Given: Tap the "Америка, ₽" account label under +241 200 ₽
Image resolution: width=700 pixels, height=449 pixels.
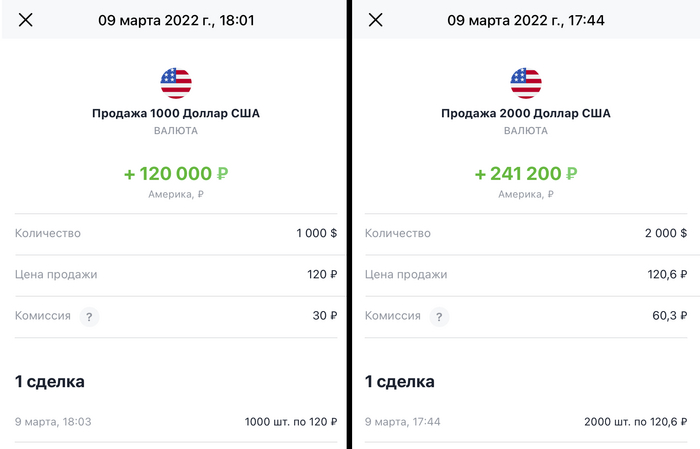Looking at the screenshot, I should 526,194.
